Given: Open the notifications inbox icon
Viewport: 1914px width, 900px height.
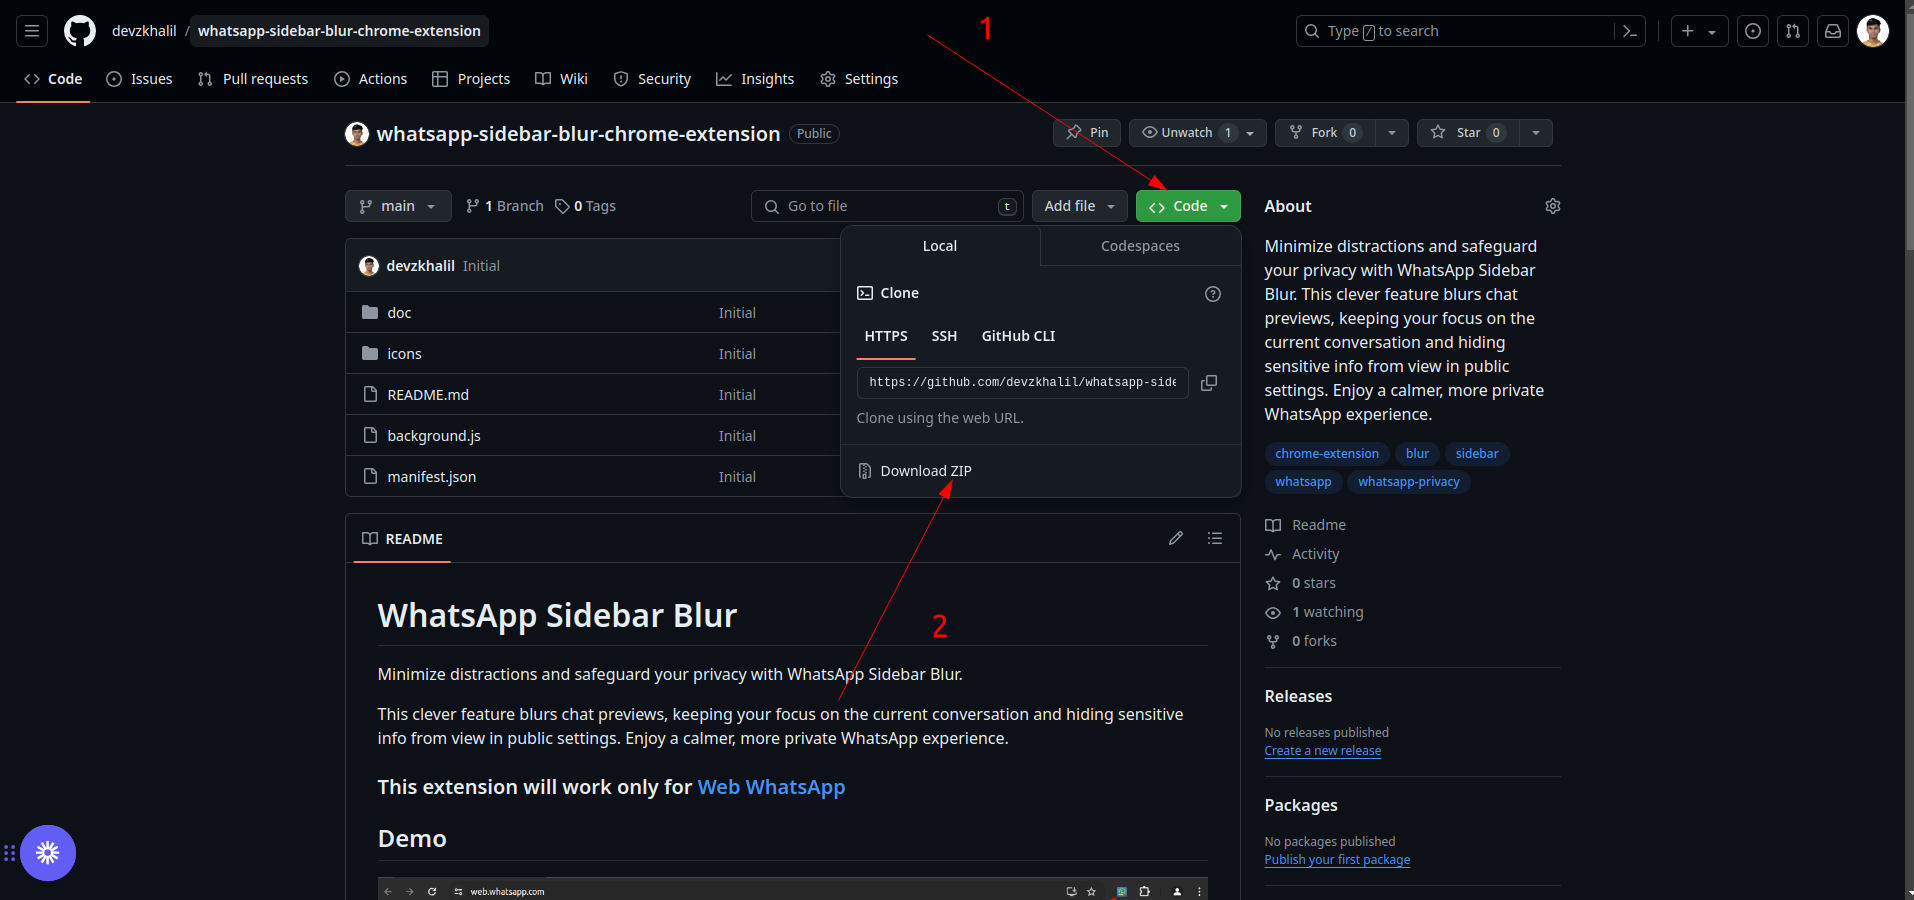Looking at the screenshot, I should (1833, 31).
